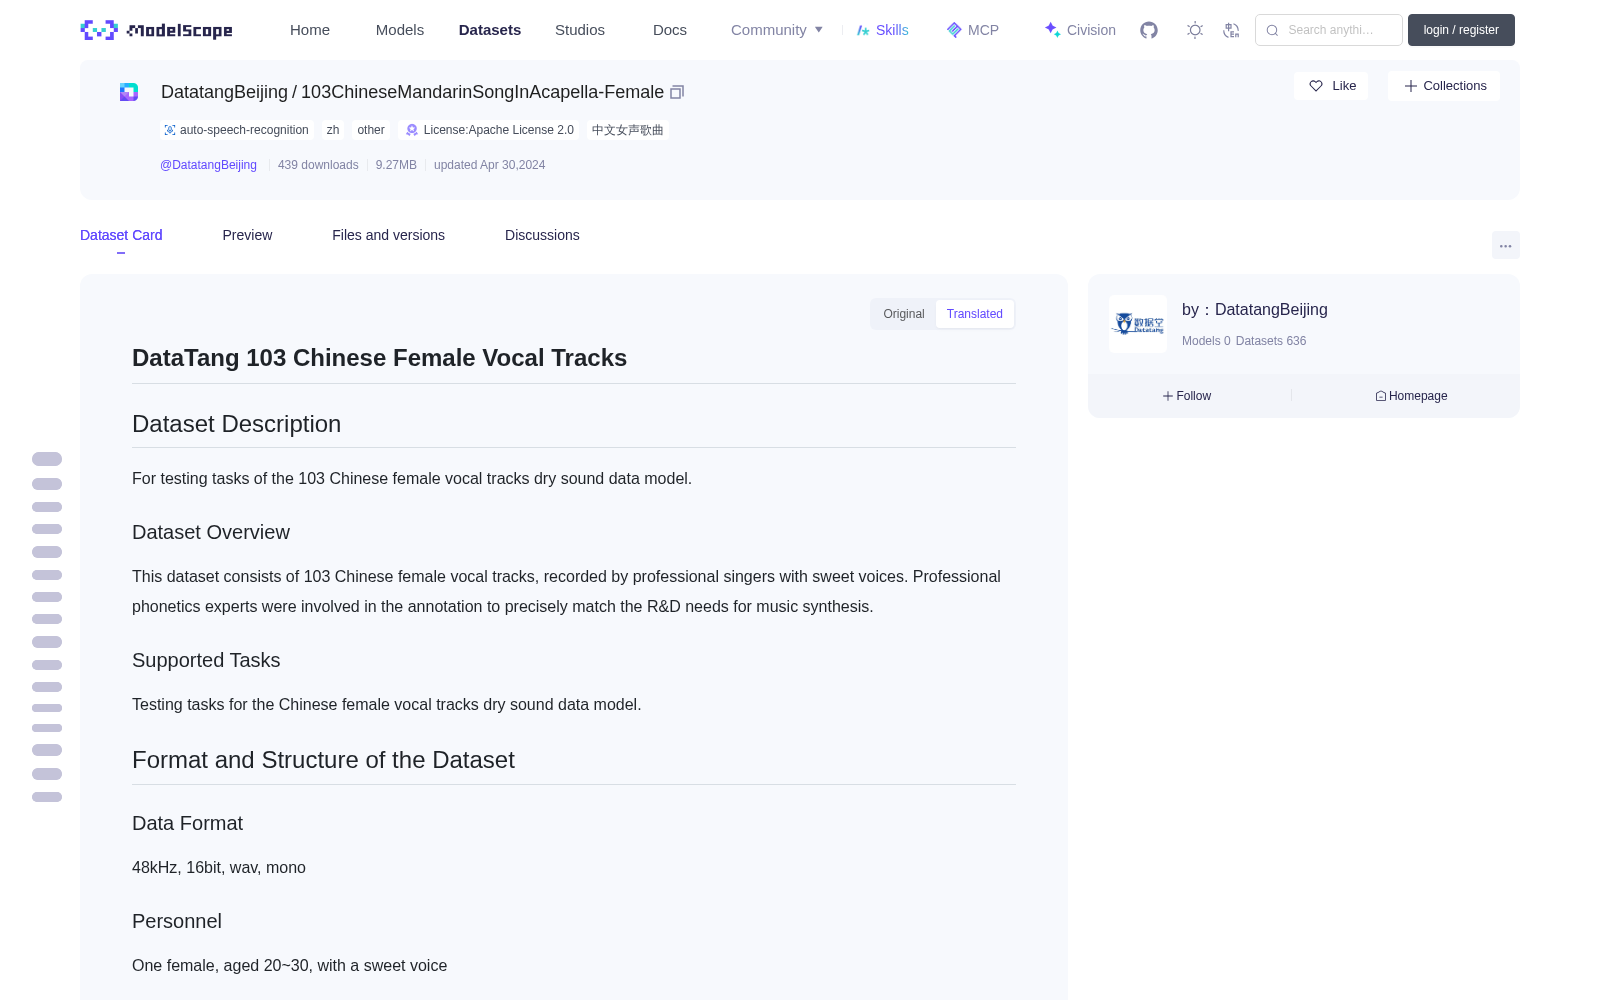This screenshot has width=1600, height=1000.
Task: Click the 'DataTang 103 Chinese Female Vocal Tracks' heading
Action: (379, 358)
